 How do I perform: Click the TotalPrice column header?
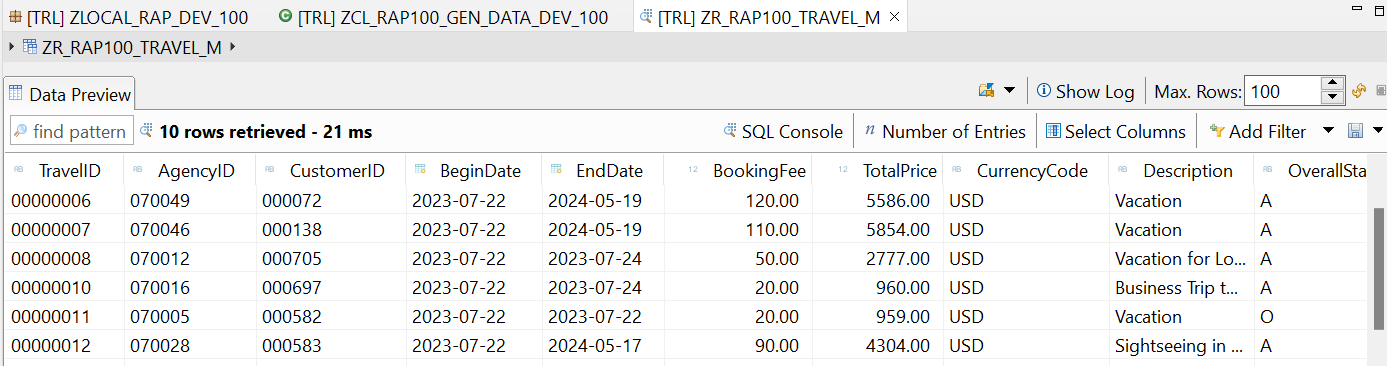[x=877, y=171]
